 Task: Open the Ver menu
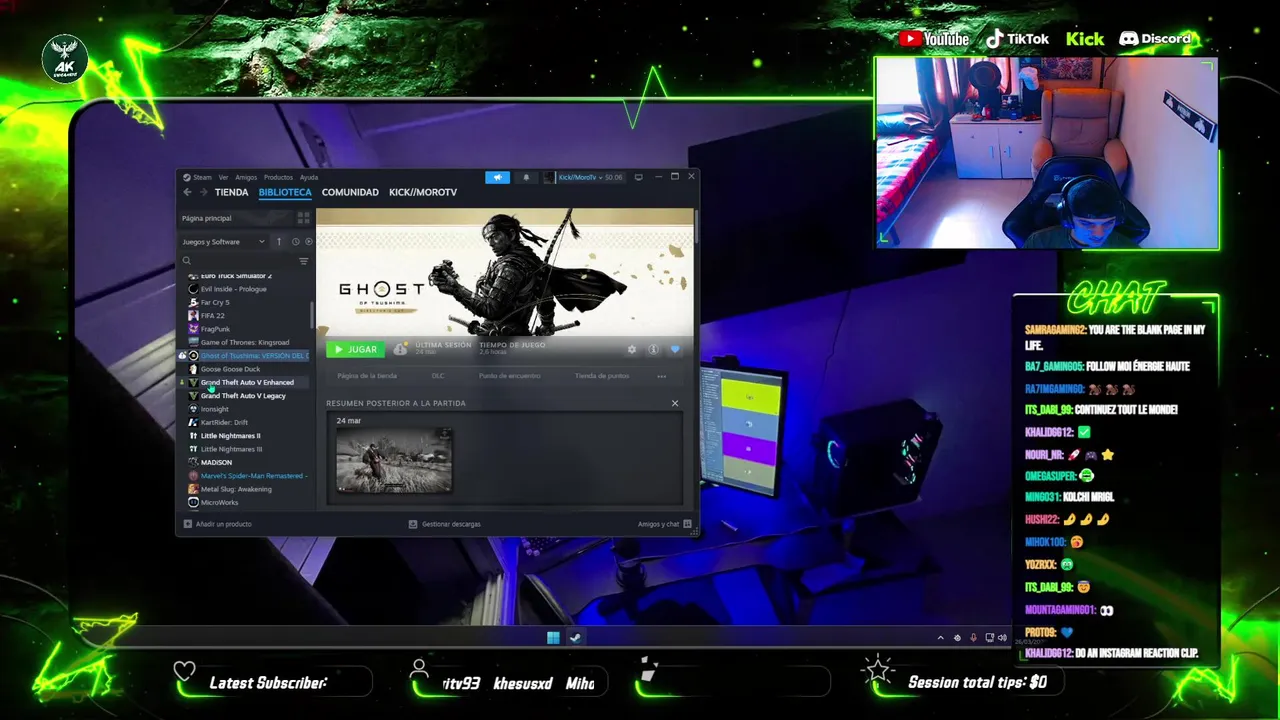pos(223,177)
